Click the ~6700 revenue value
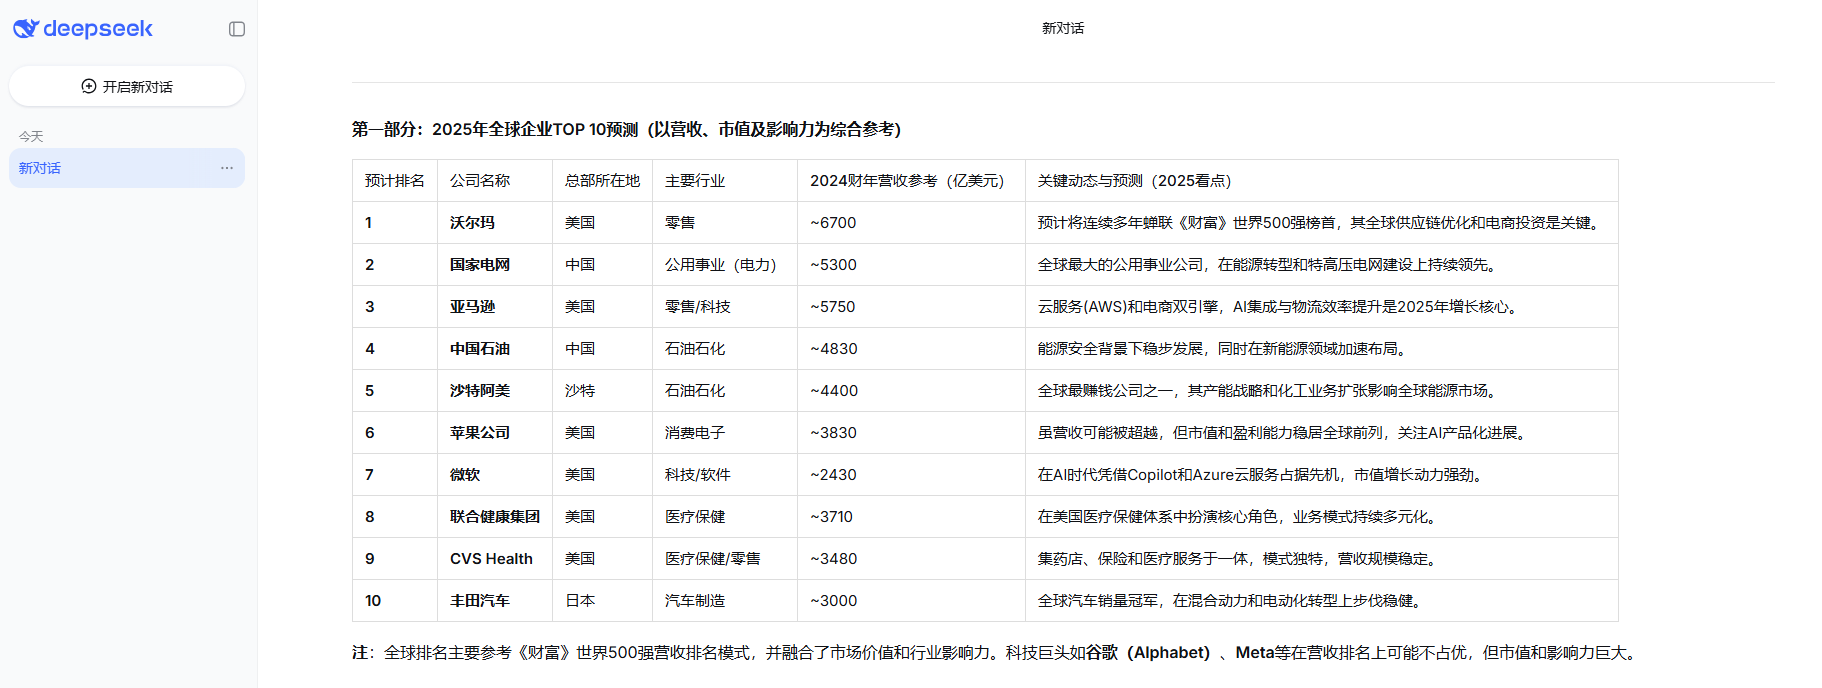1822x688 pixels. pos(833,223)
